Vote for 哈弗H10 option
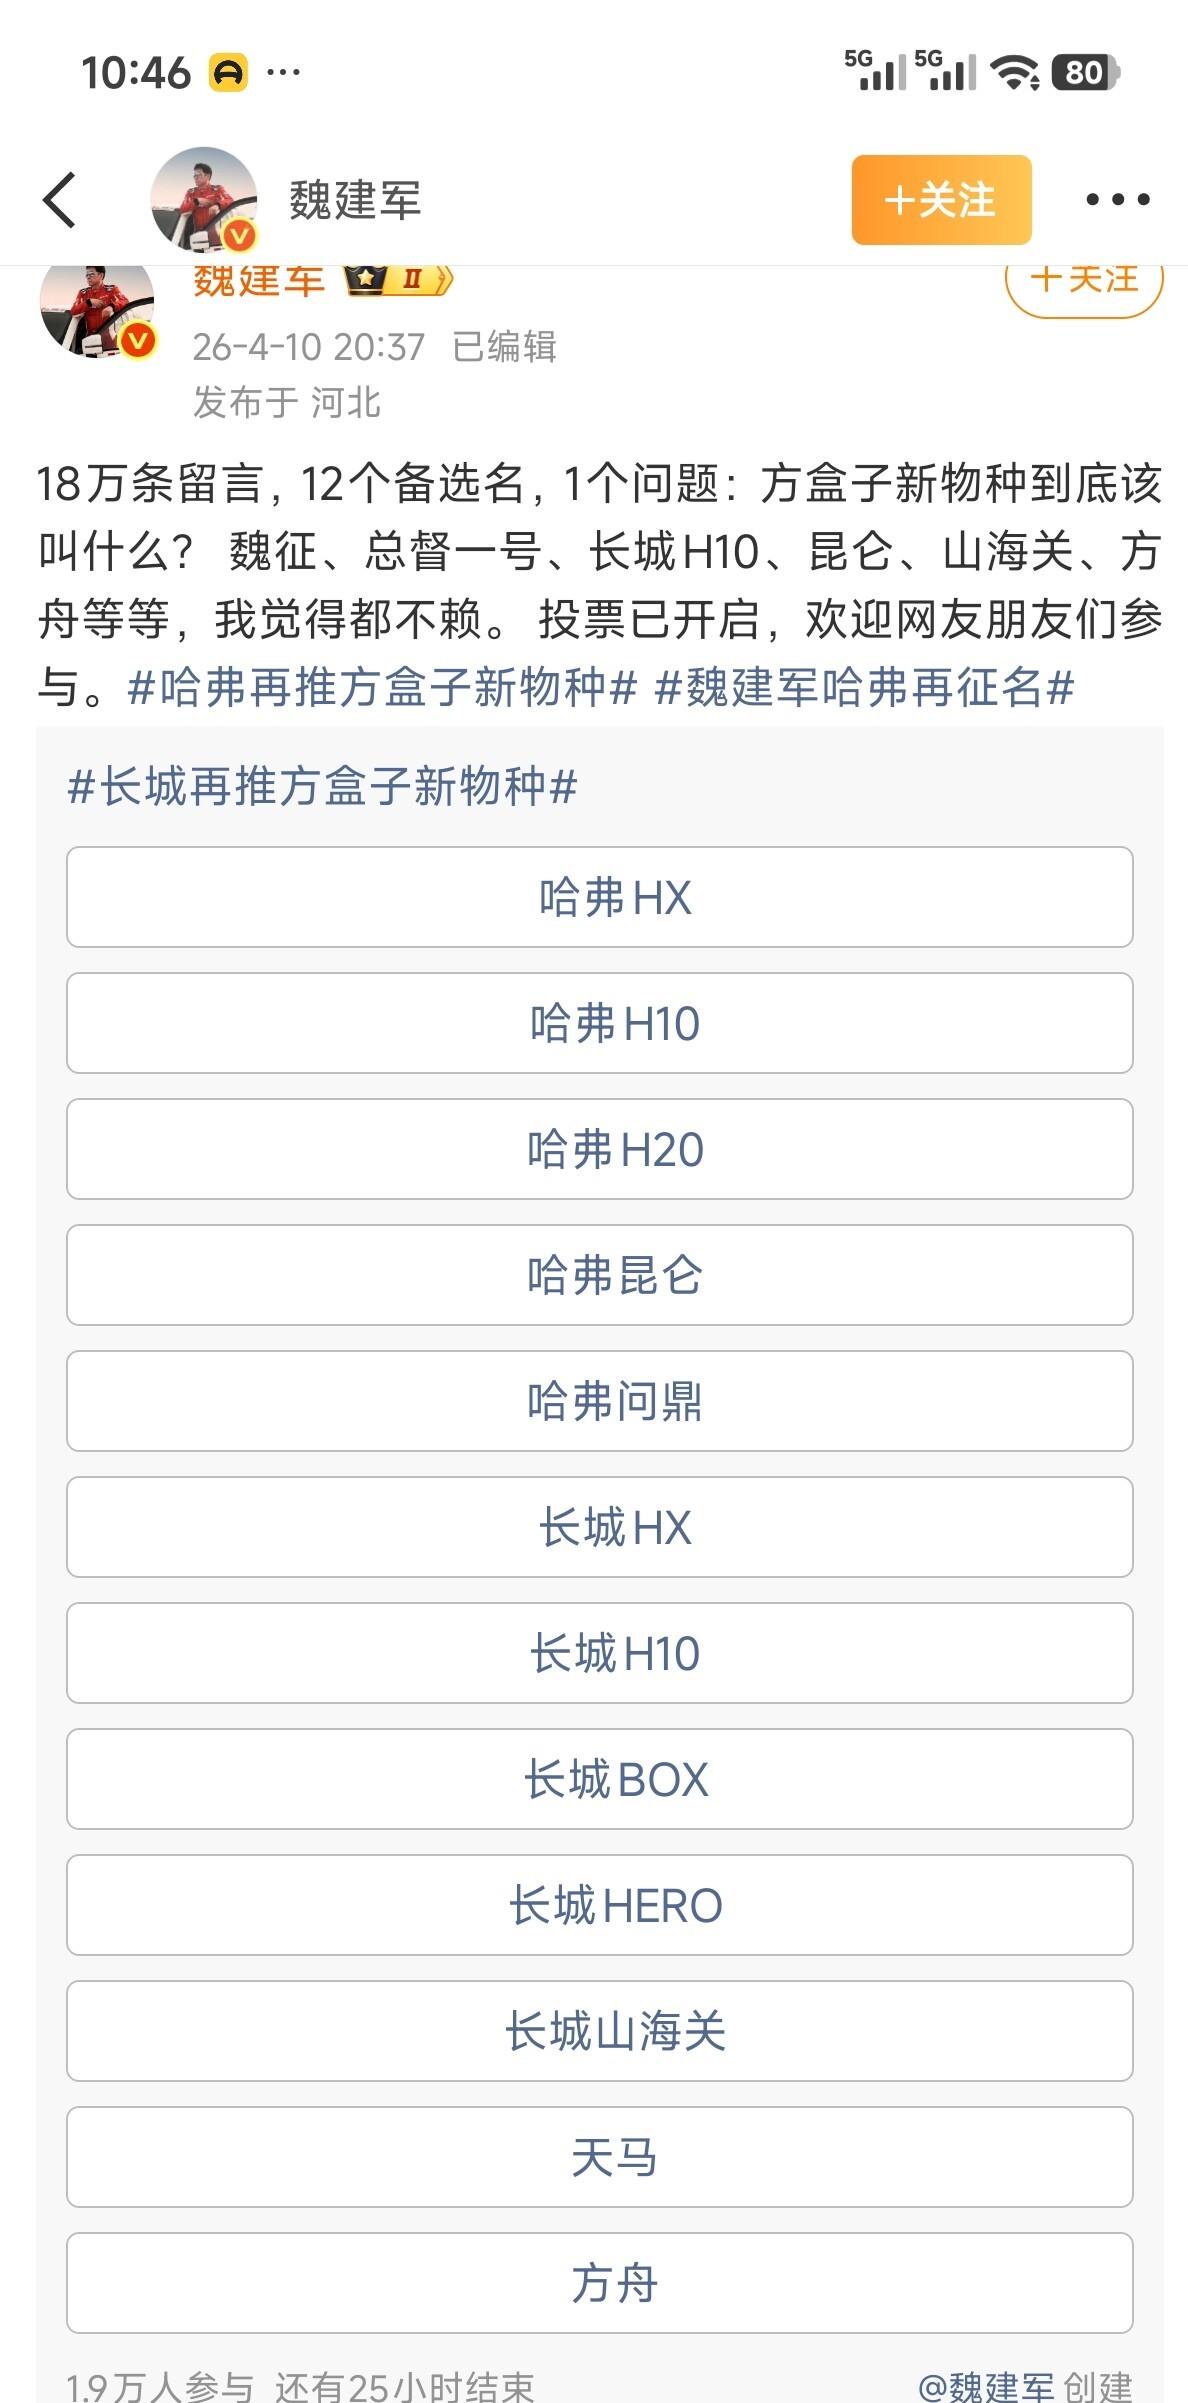Image resolution: width=1188 pixels, height=2403 pixels. pyautogui.click(x=599, y=1023)
